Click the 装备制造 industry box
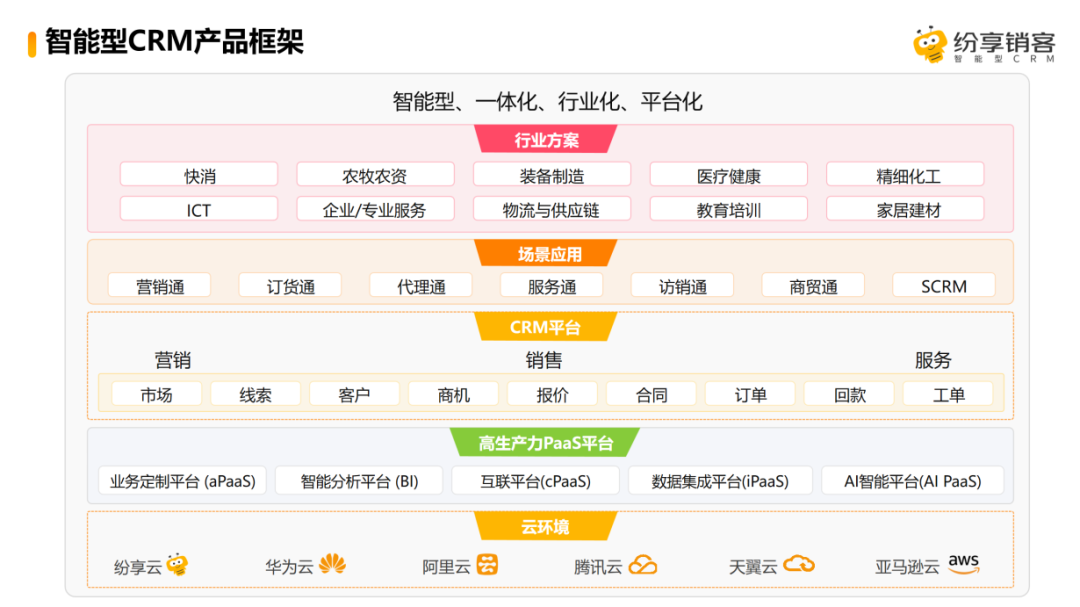Screen dimensions: 1080x607 click(x=552, y=175)
